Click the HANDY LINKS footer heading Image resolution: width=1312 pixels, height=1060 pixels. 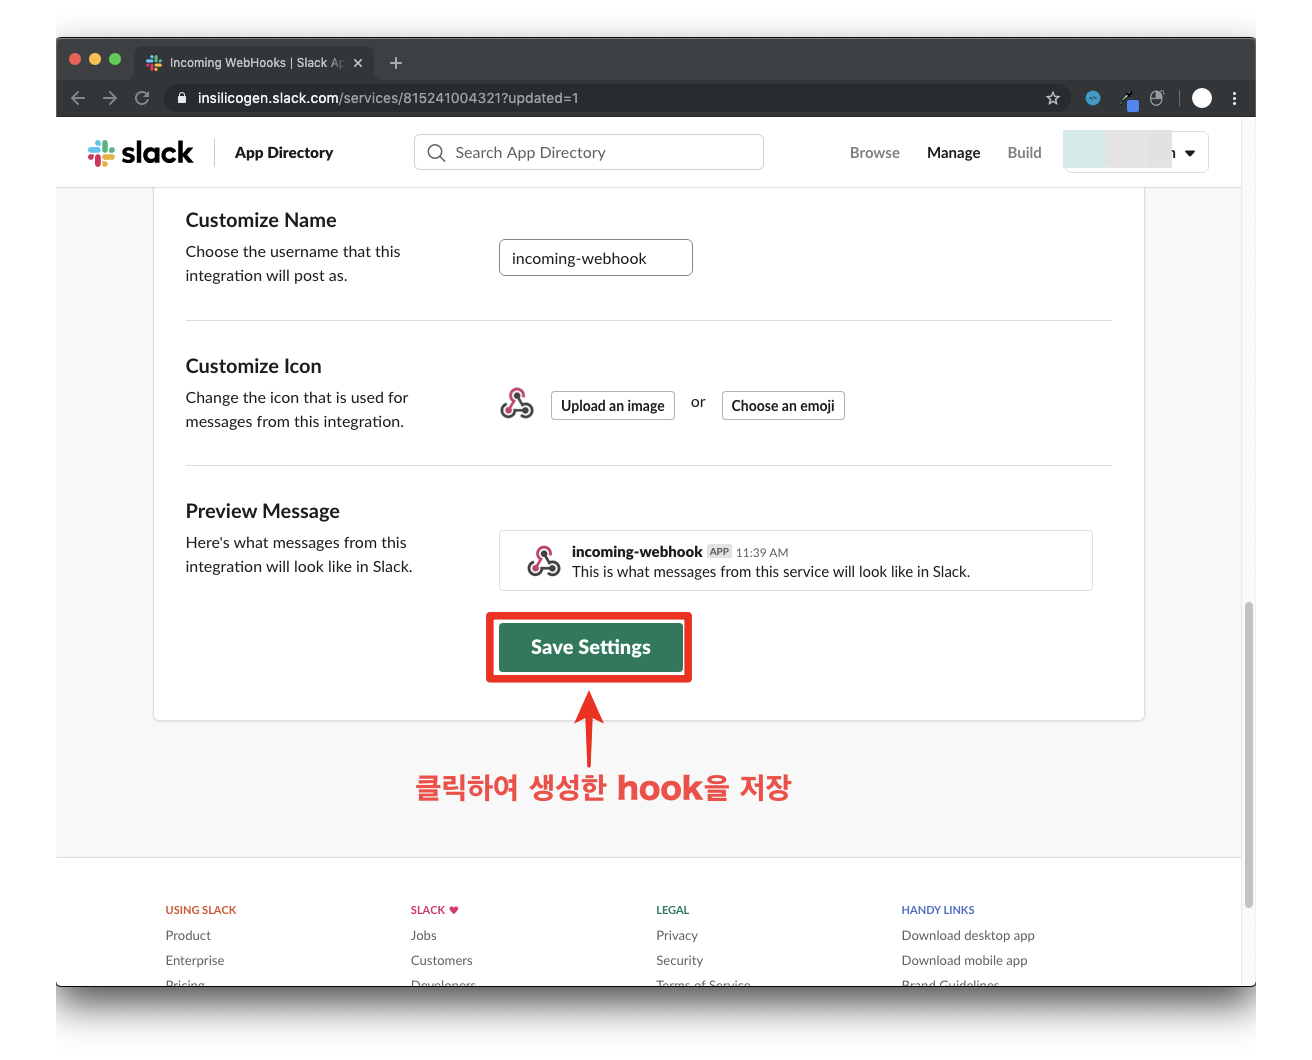[x=938, y=910]
